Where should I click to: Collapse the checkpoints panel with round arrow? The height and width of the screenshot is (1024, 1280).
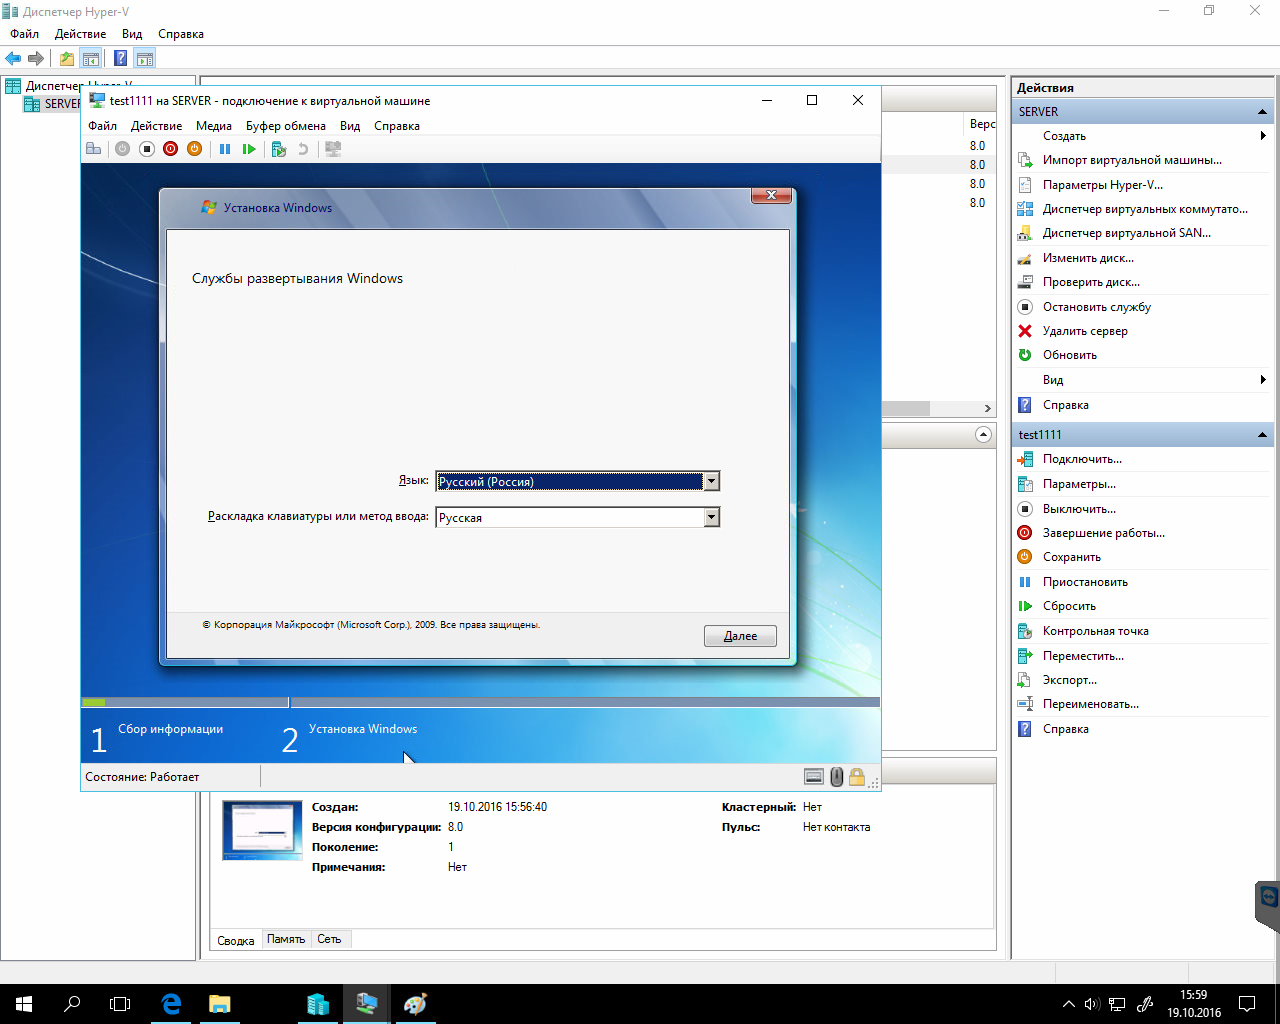[983, 435]
